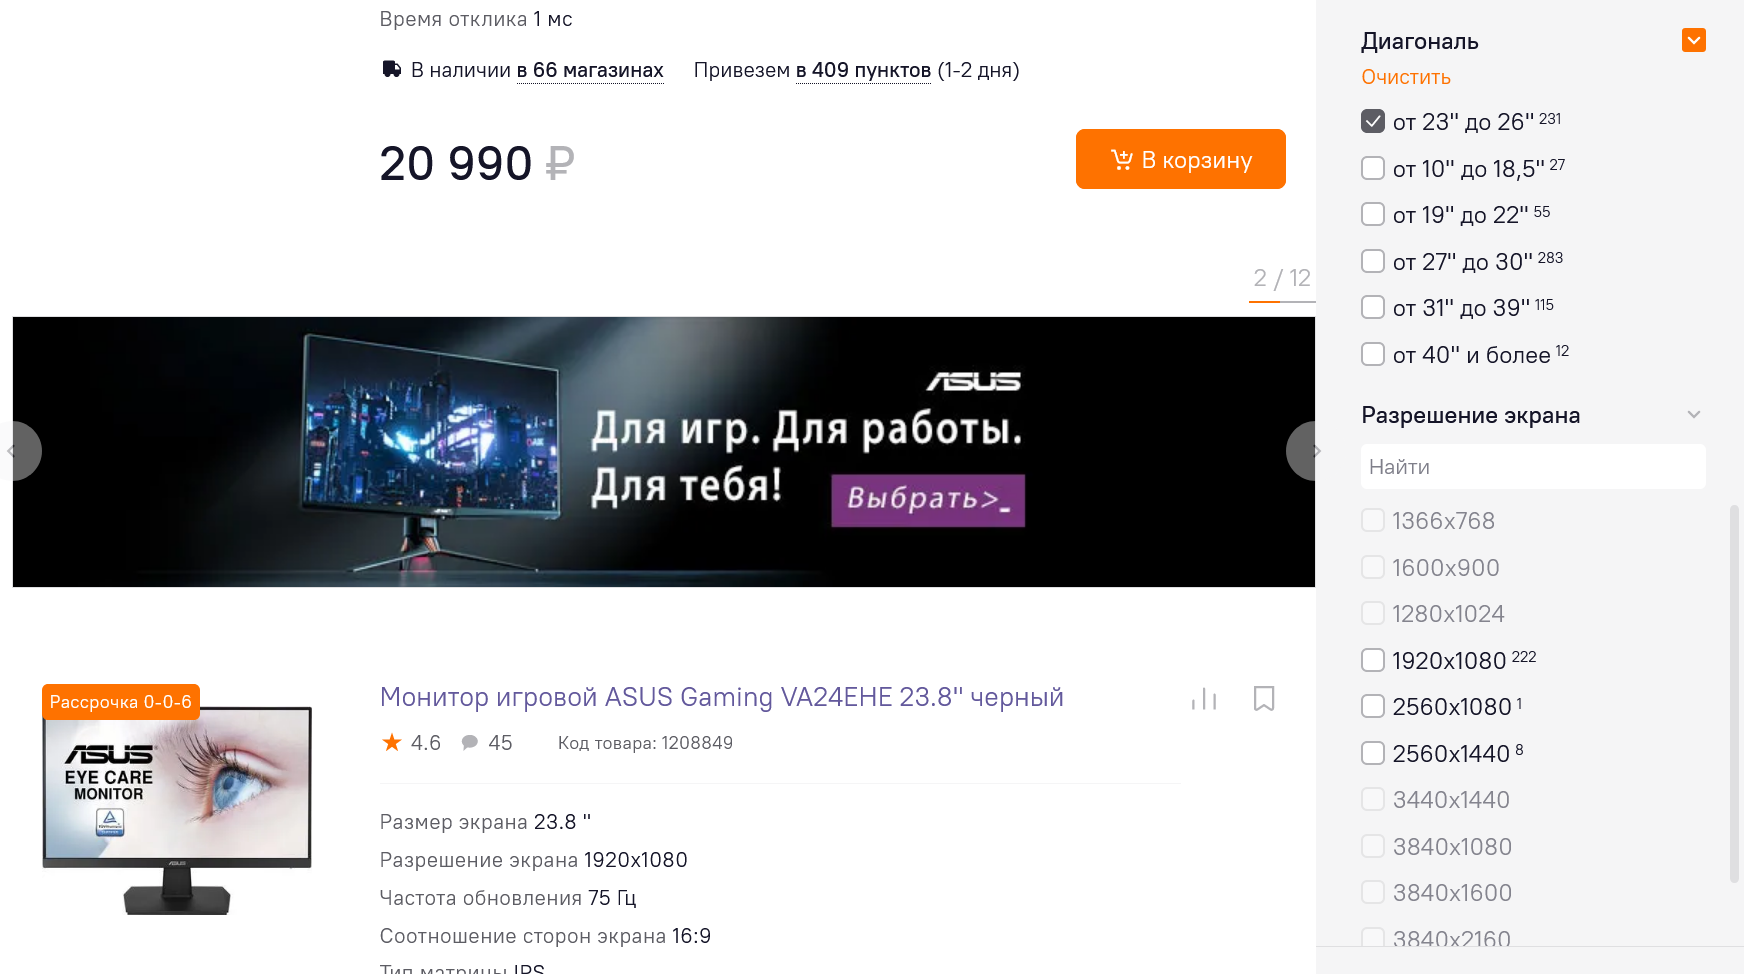Add the monitor with В корзину button
The height and width of the screenshot is (974, 1744).
tap(1180, 159)
